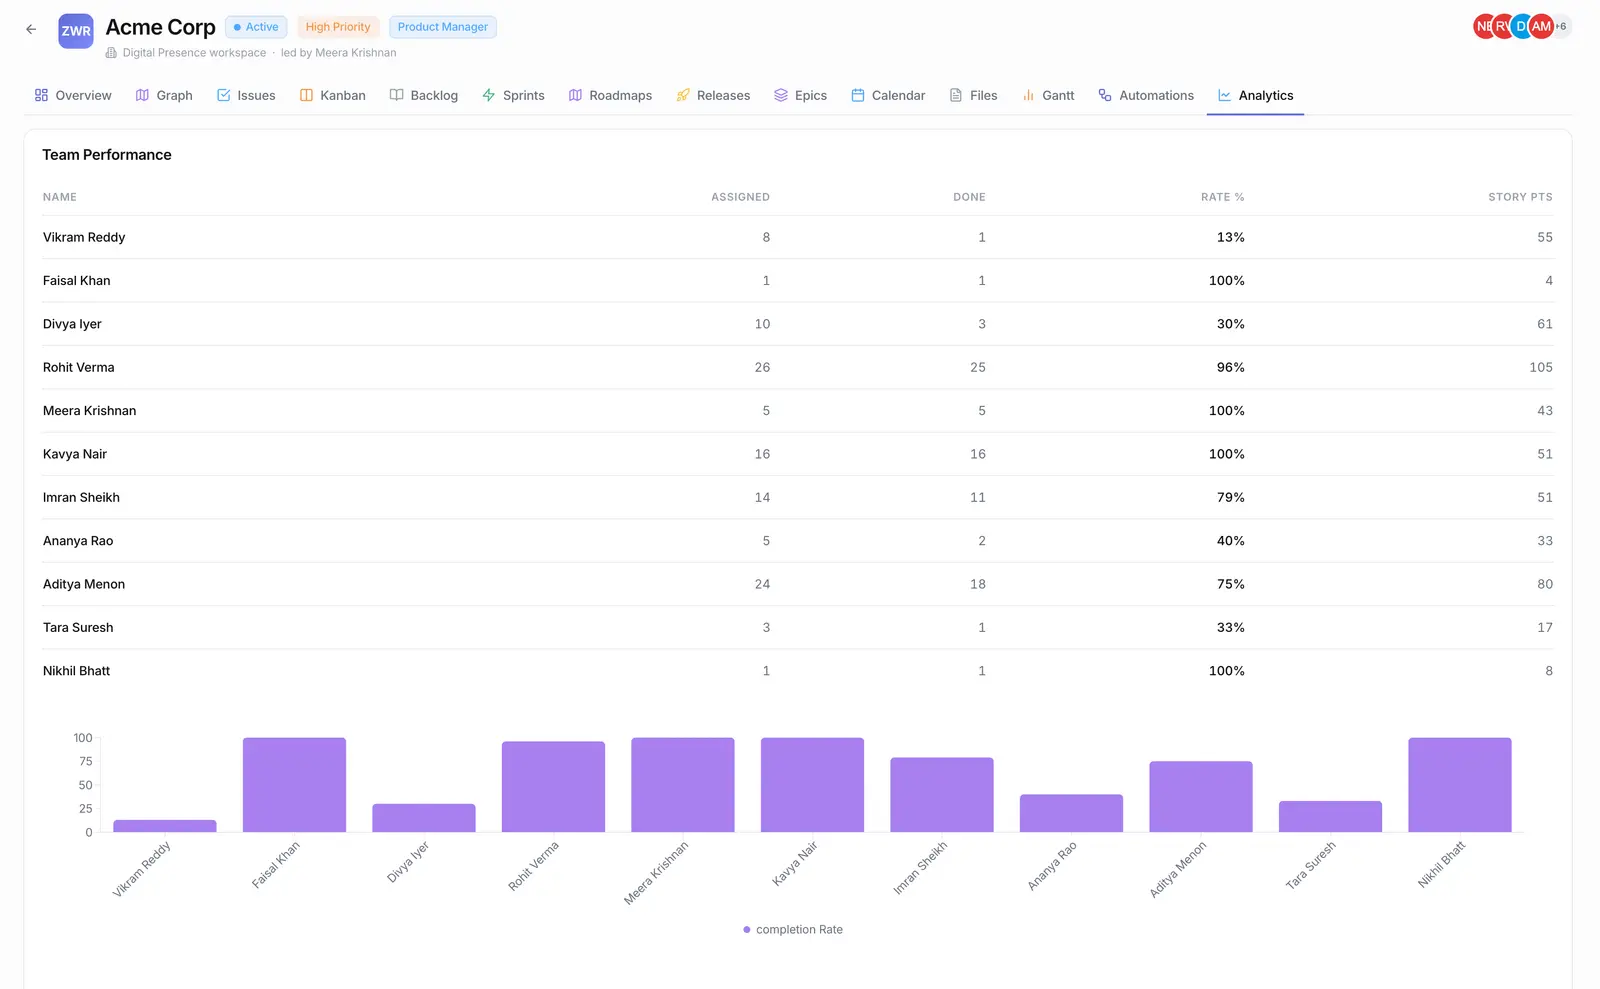Click Vikram Reddy's 13% rate value
Image resolution: width=1600 pixels, height=989 pixels.
tap(1230, 237)
